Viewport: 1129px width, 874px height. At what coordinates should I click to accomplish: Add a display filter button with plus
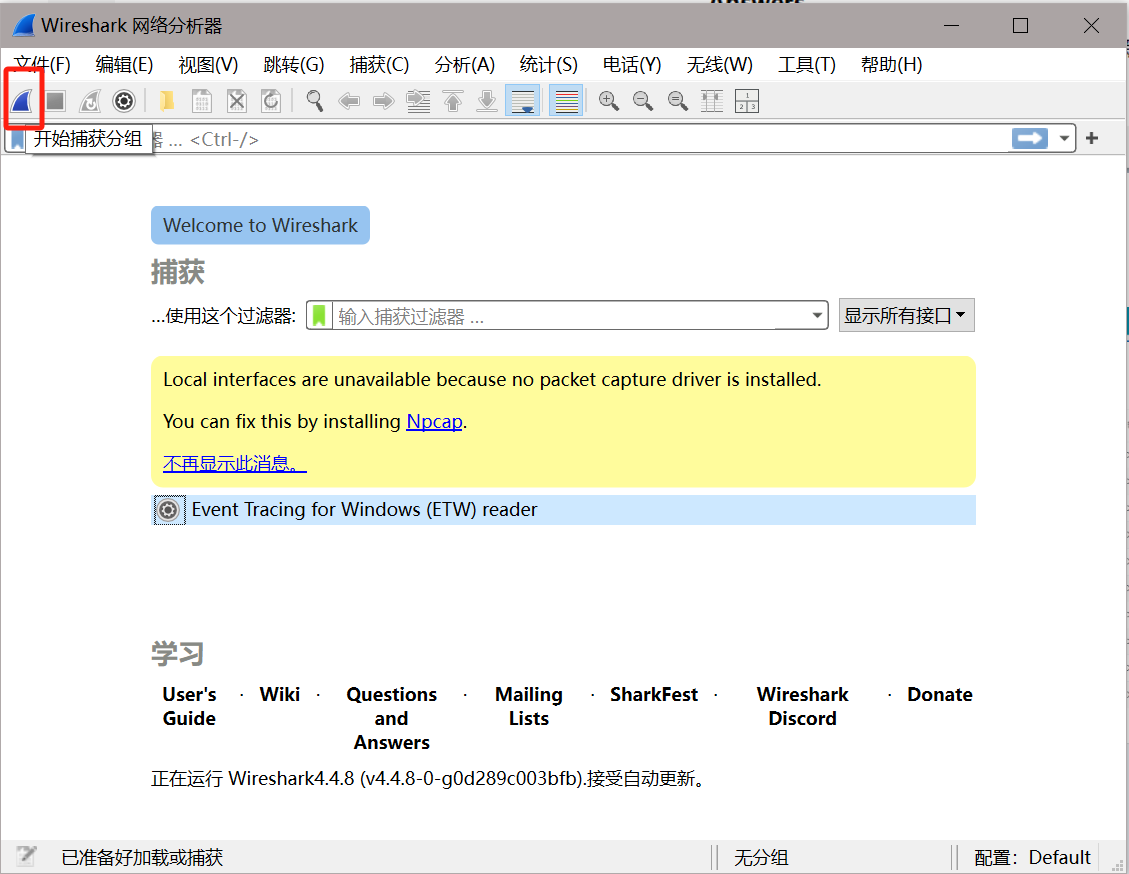click(1092, 138)
